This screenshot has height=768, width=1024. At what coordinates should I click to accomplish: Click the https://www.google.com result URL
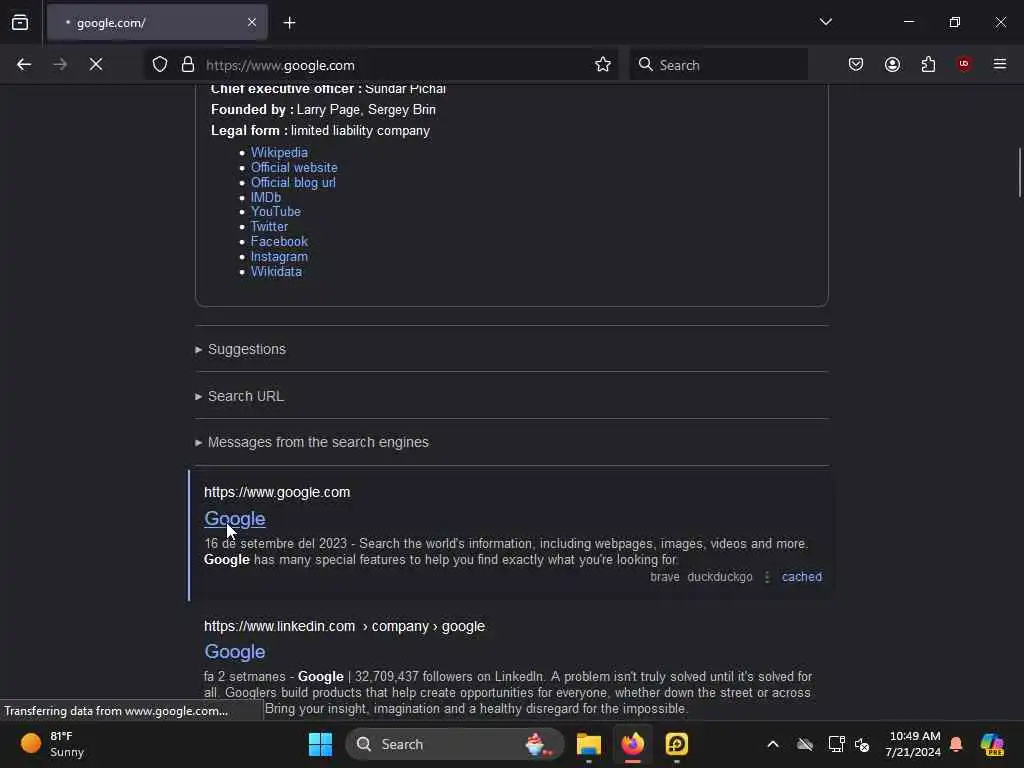pyautogui.click(x=277, y=492)
